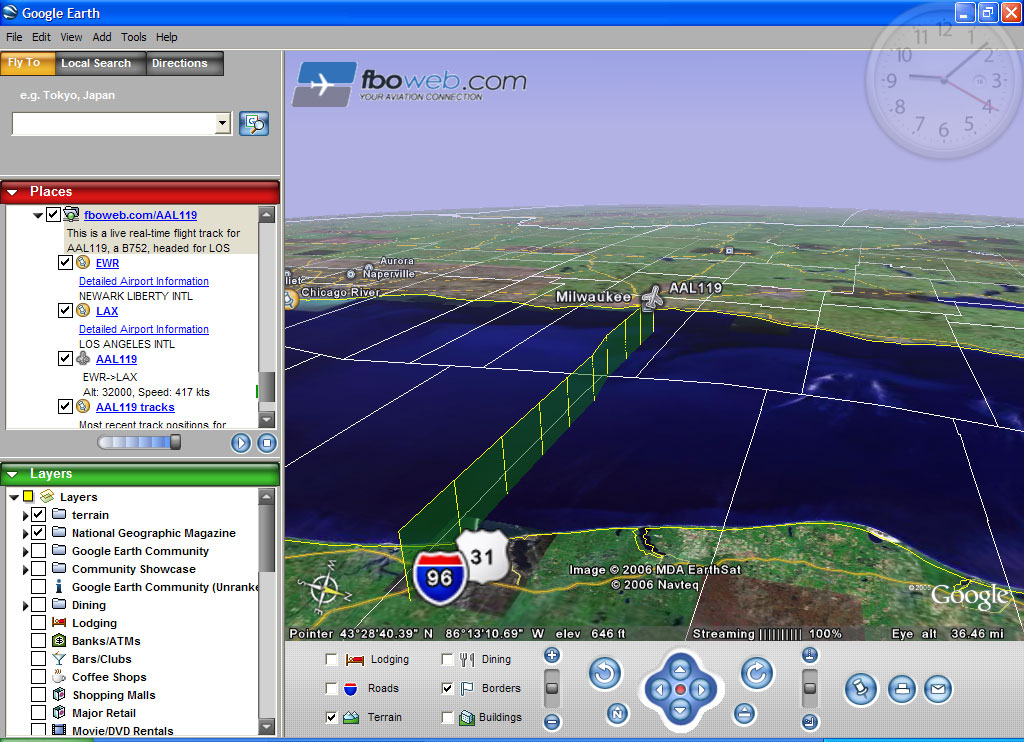The image size is (1024, 742).
Task: Click the airplane icon next to AAL119 place
Action: pyautogui.click(x=83, y=359)
